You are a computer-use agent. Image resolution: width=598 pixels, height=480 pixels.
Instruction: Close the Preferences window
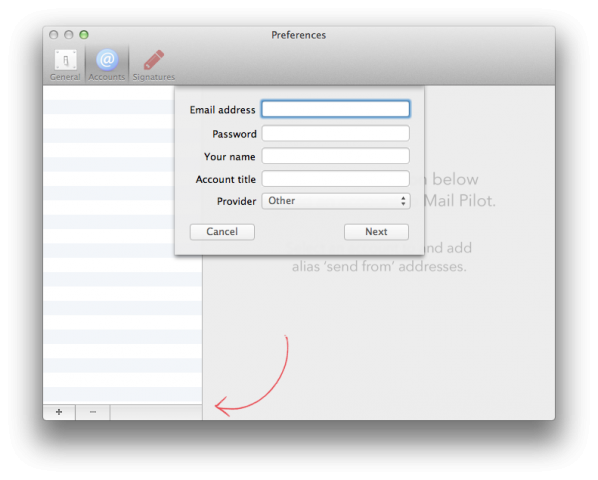tap(54, 35)
